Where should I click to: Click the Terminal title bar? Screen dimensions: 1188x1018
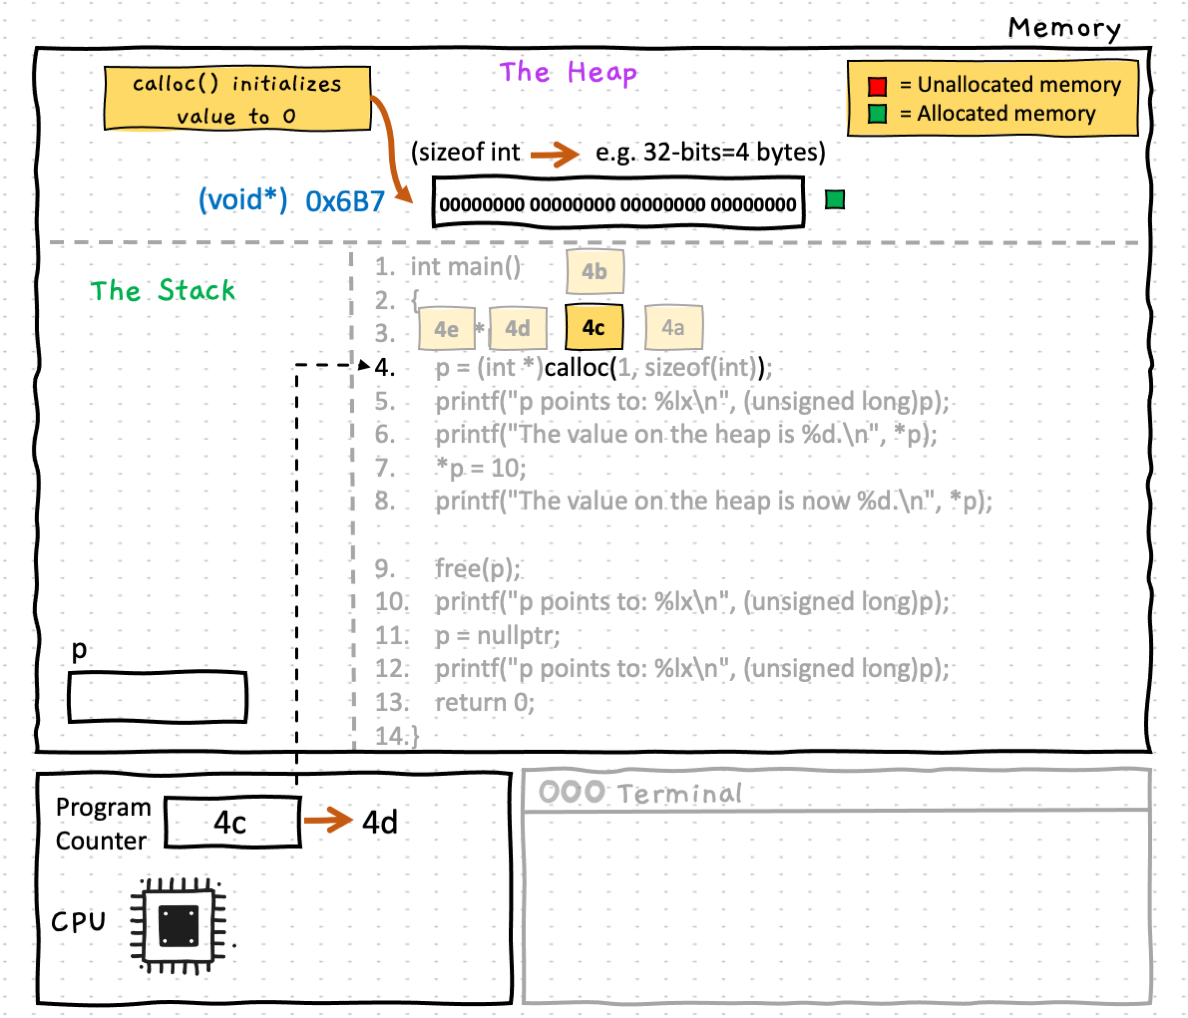pos(836,792)
